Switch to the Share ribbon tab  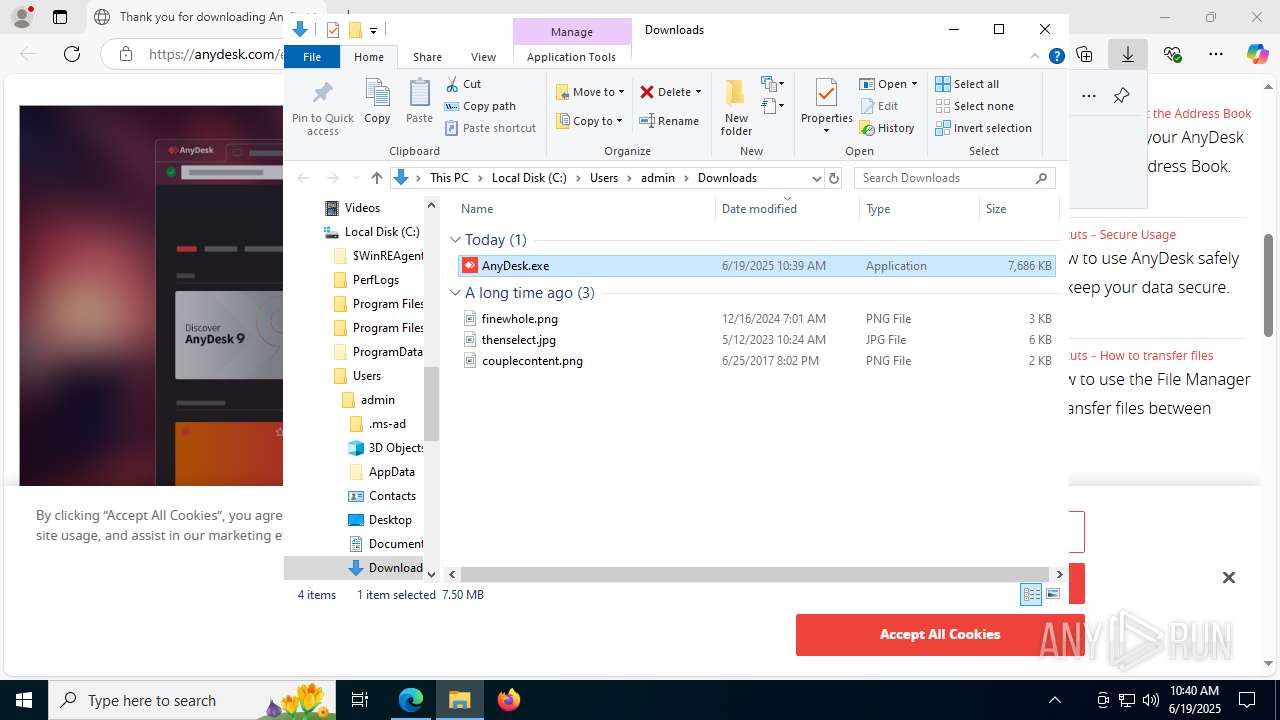pyautogui.click(x=427, y=57)
